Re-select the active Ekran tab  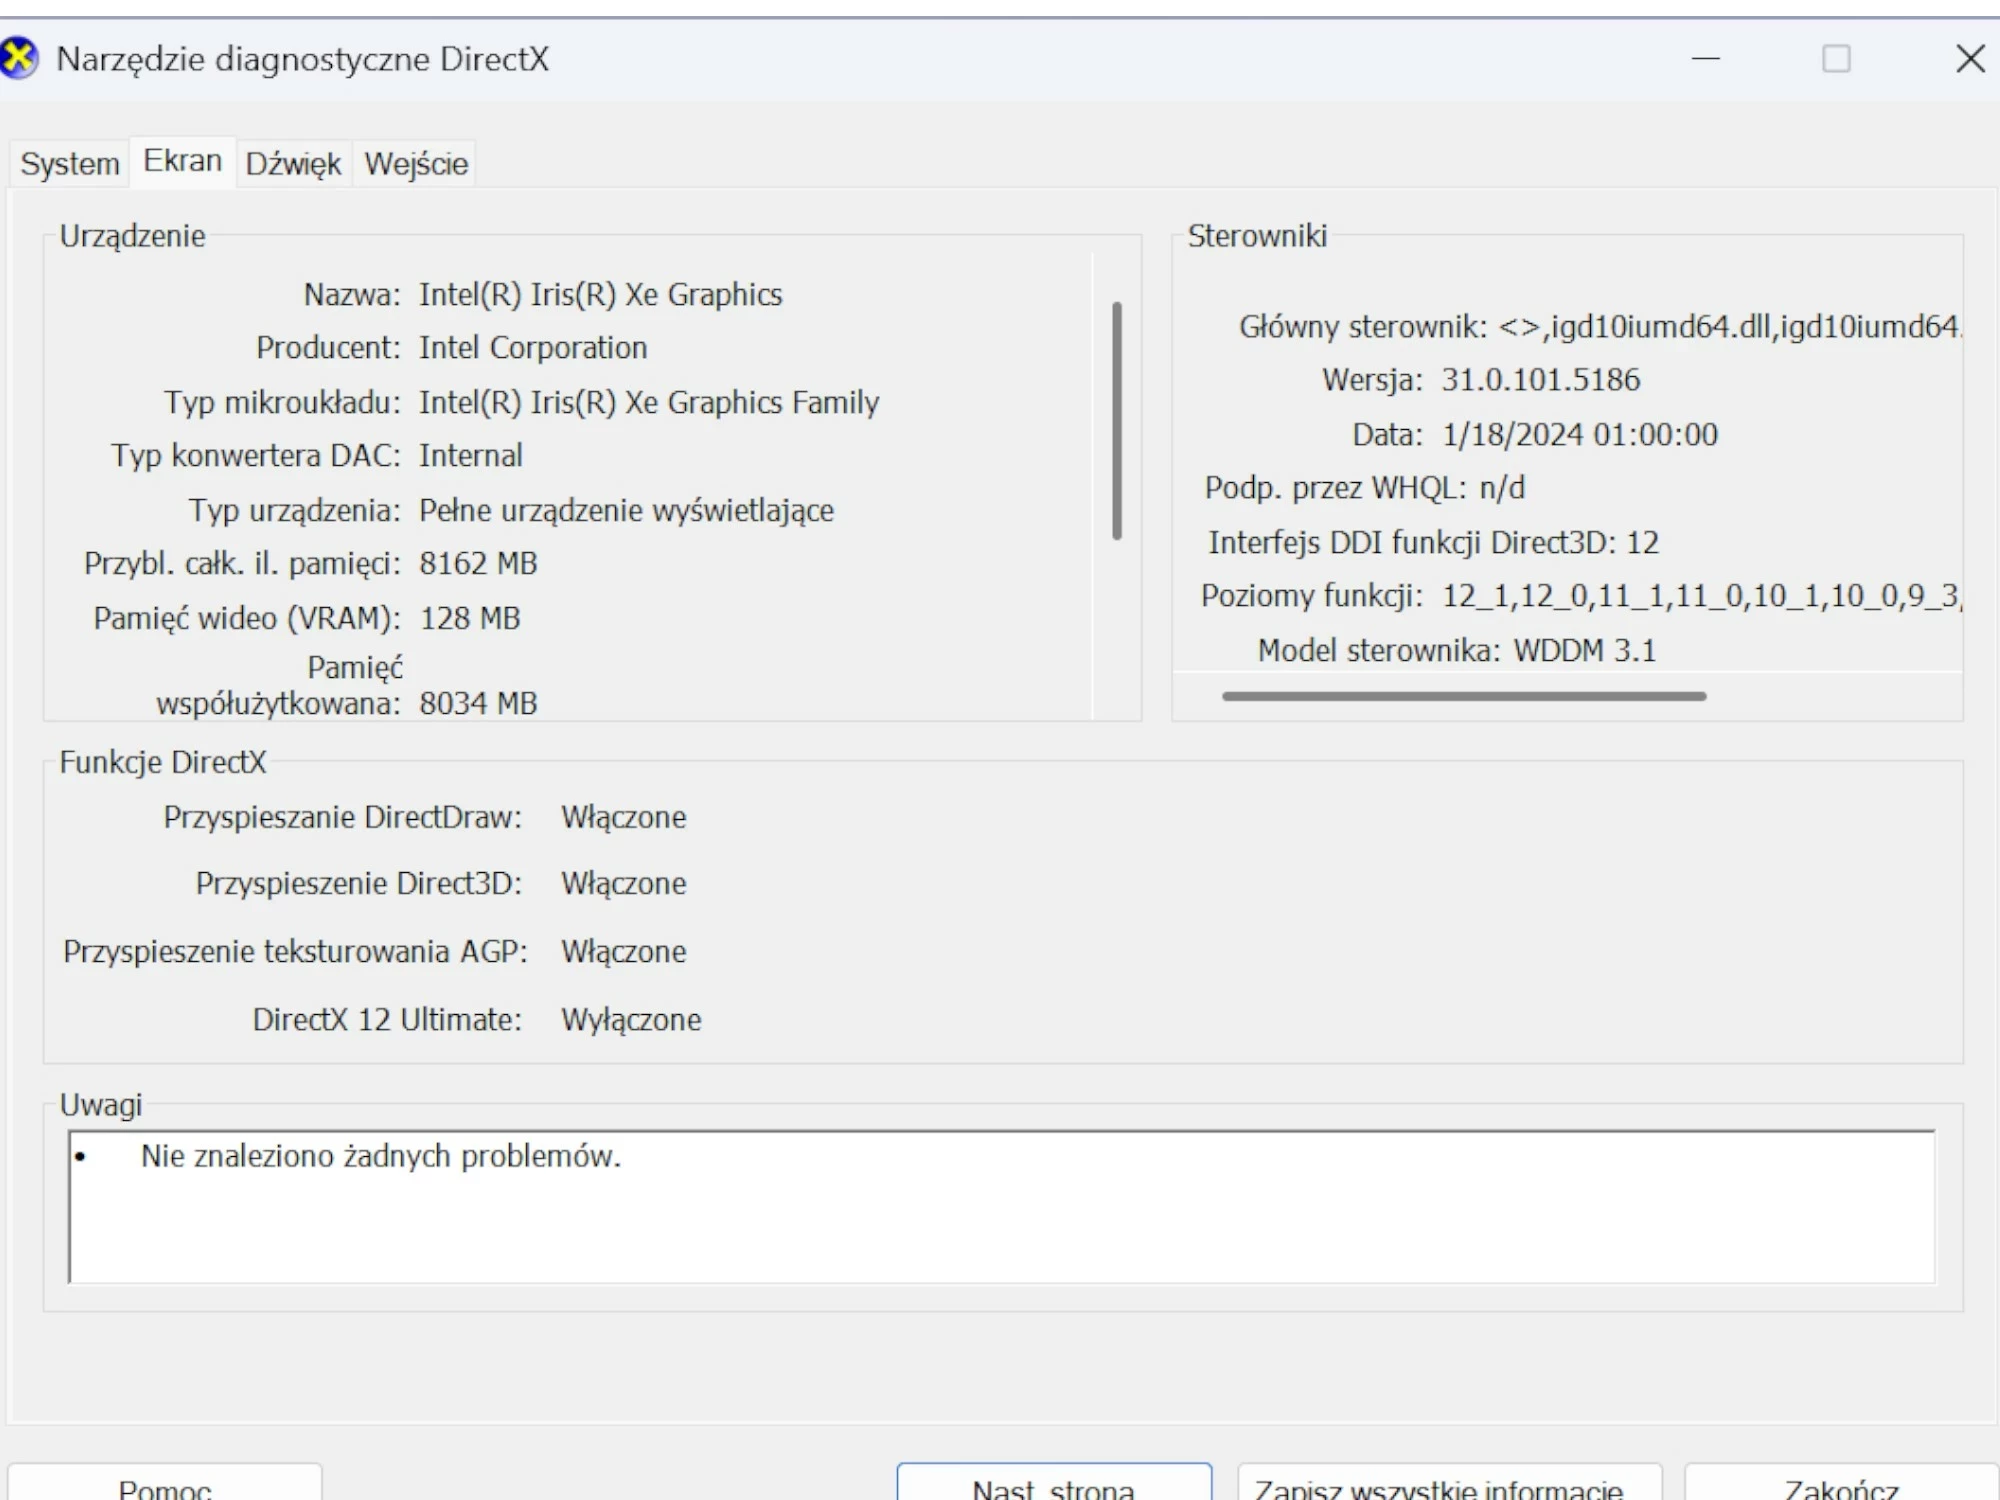183,159
